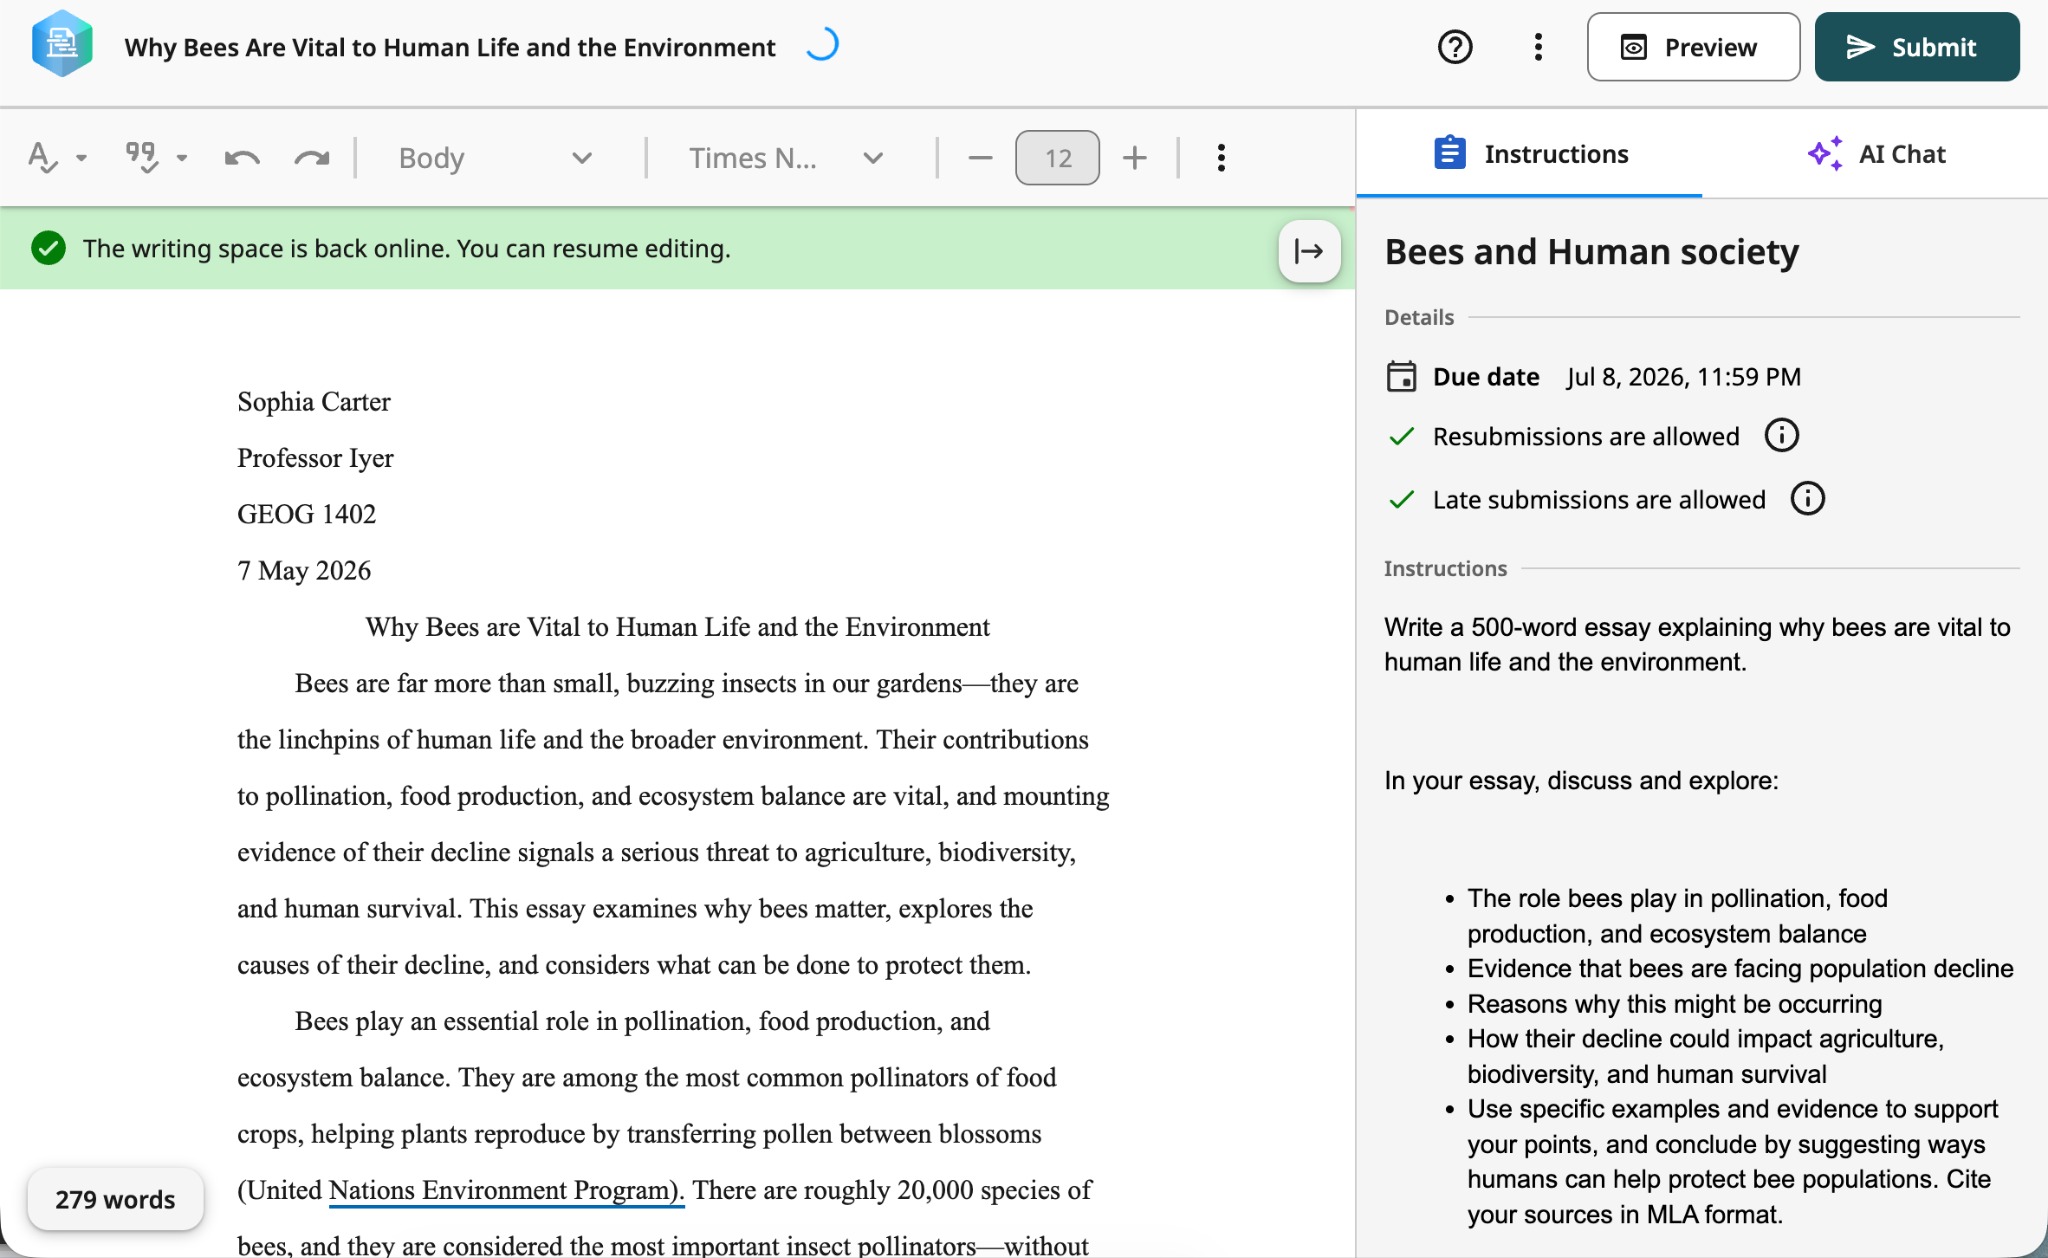Screen dimensions: 2048x1258
Task: Open the header three-dot more options menu
Action: pos(1538,47)
